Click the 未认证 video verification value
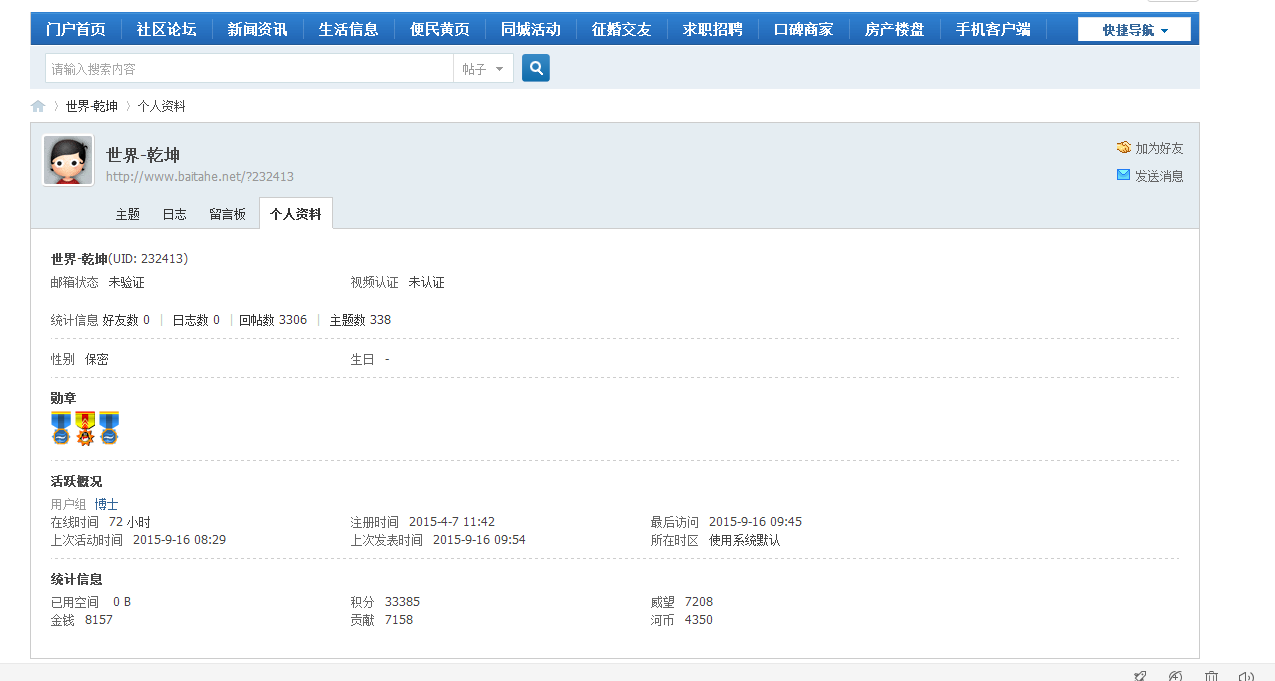The image size is (1275, 681). coord(426,283)
